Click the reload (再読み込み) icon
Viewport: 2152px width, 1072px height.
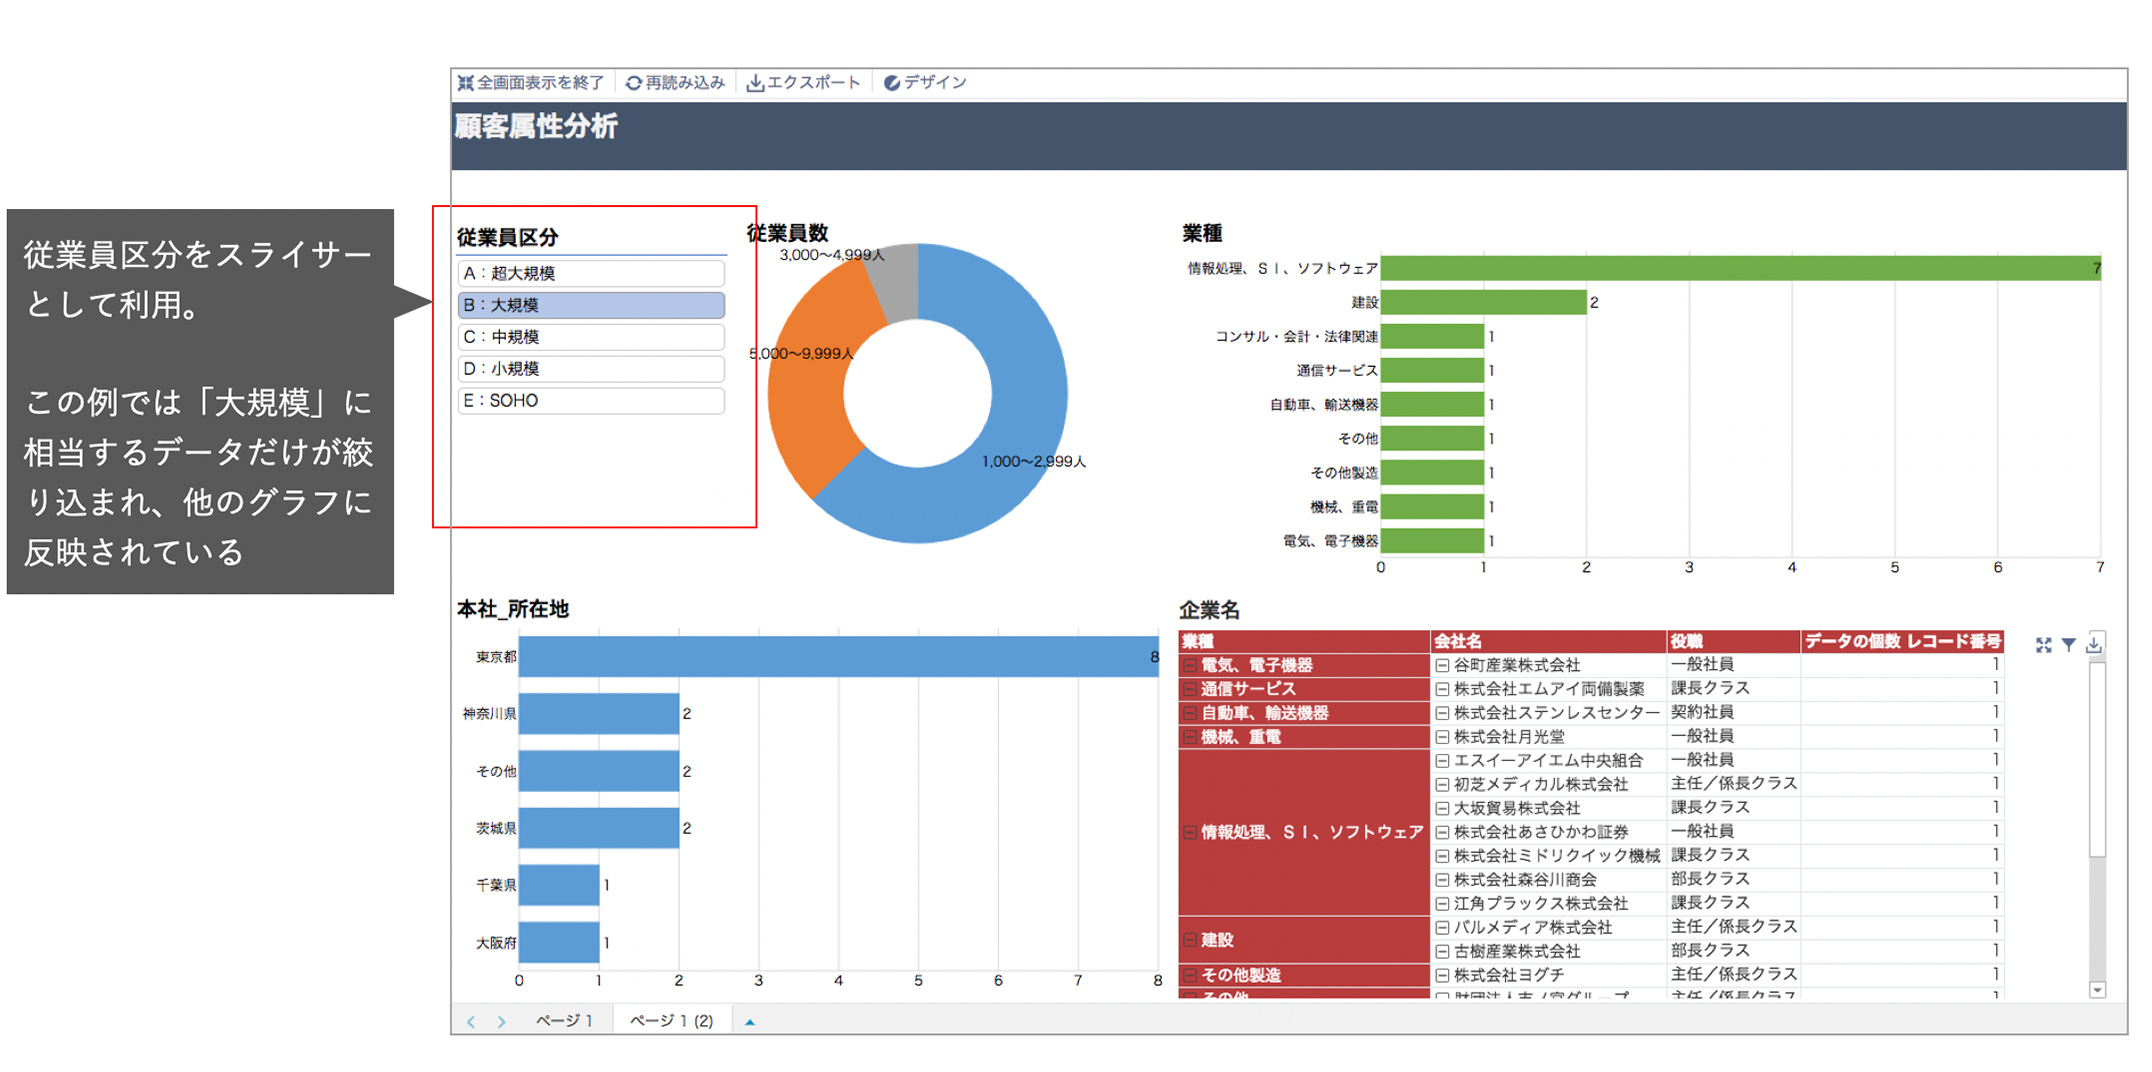(633, 83)
